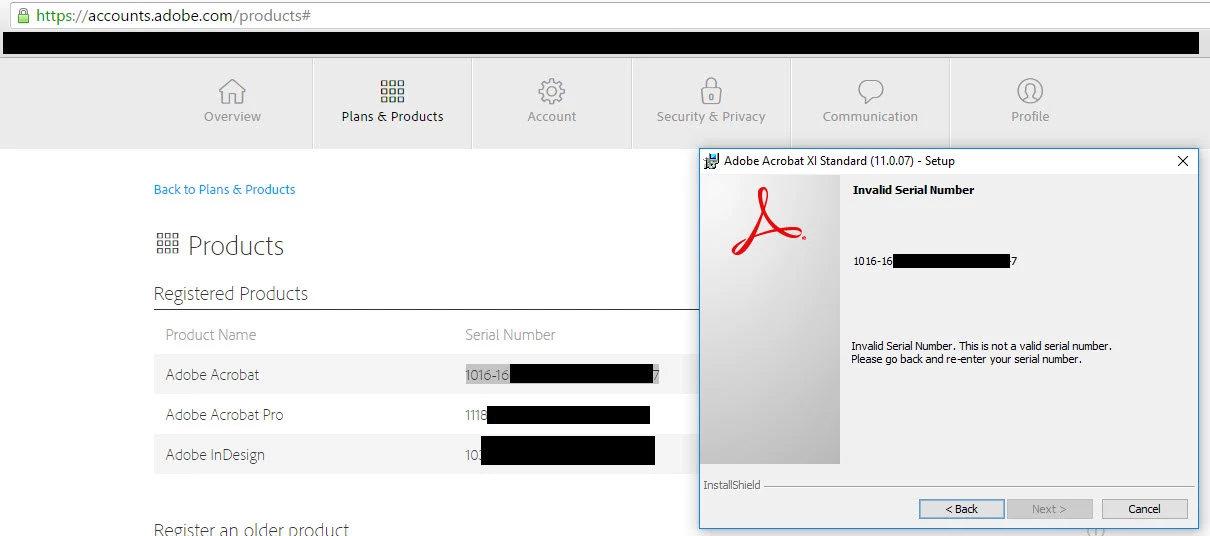
Task: Open the Overview house icon
Action: [232, 91]
